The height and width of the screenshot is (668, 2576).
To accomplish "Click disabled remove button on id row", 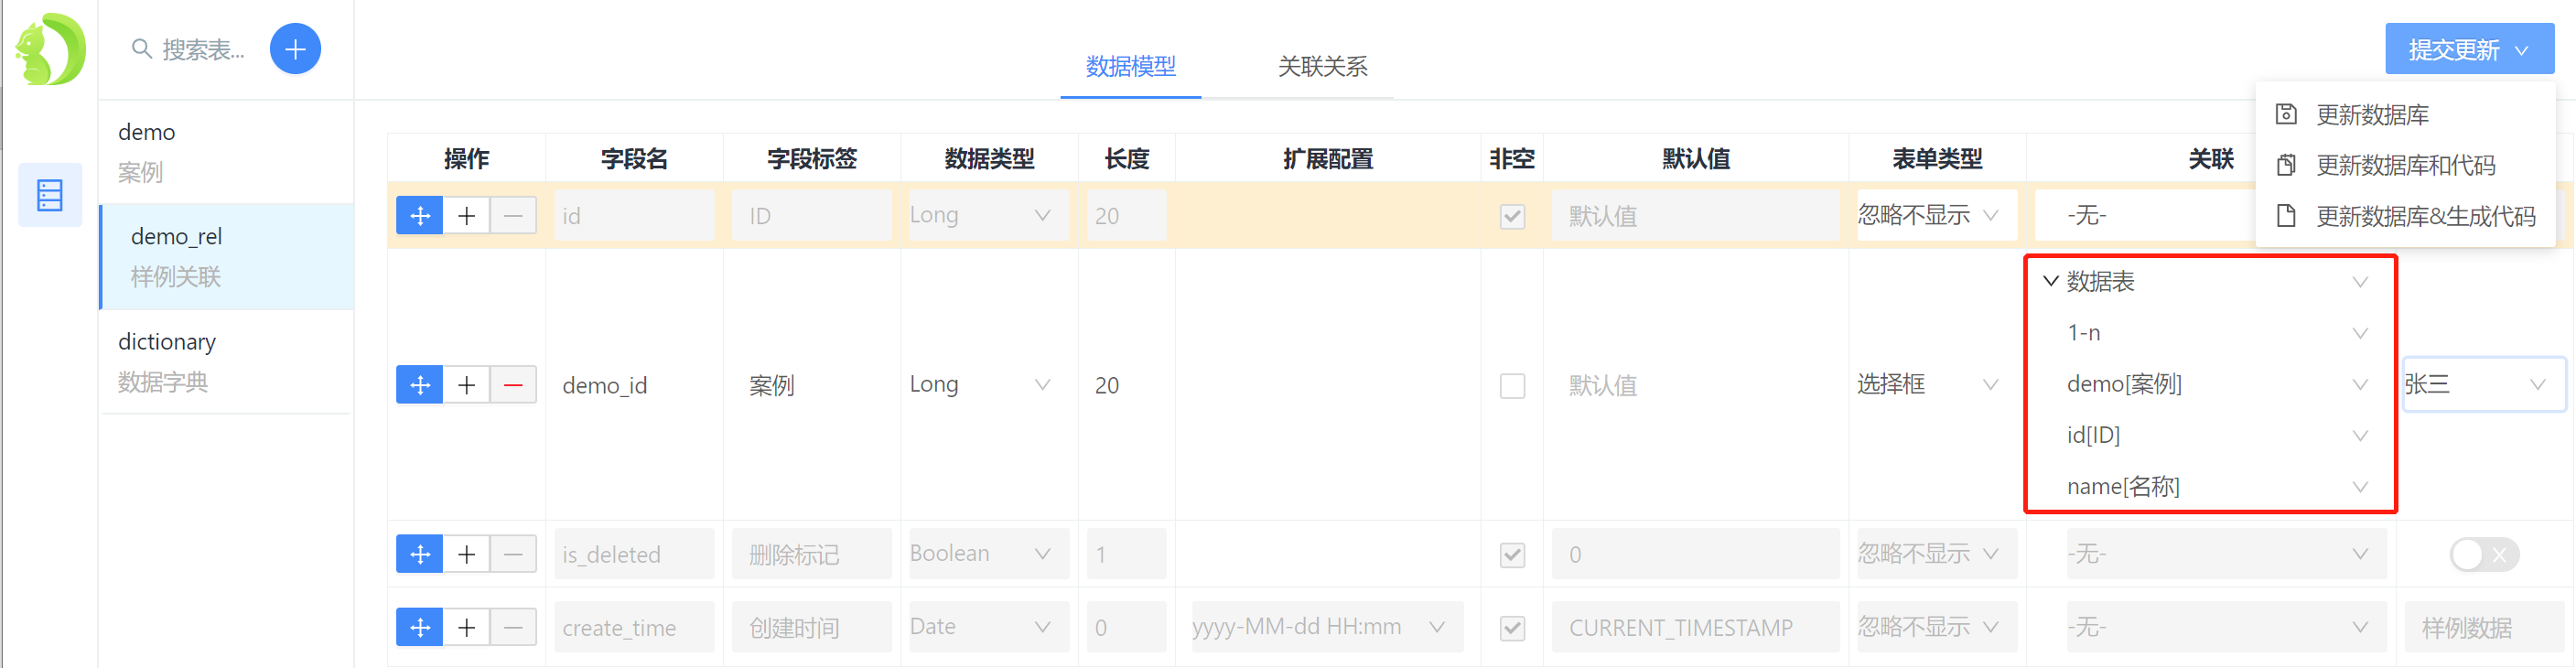I will [x=513, y=215].
